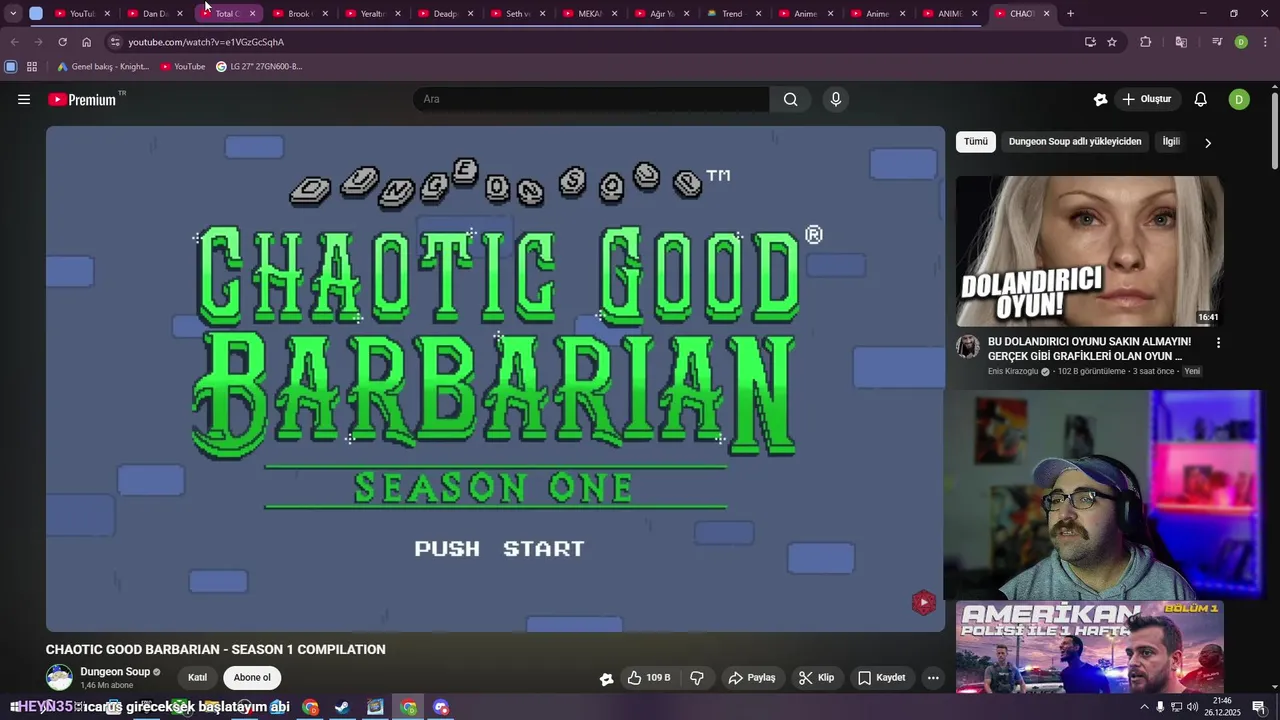Click the sparkle icon beside the like button

pyautogui.click(x=606, y=678)
